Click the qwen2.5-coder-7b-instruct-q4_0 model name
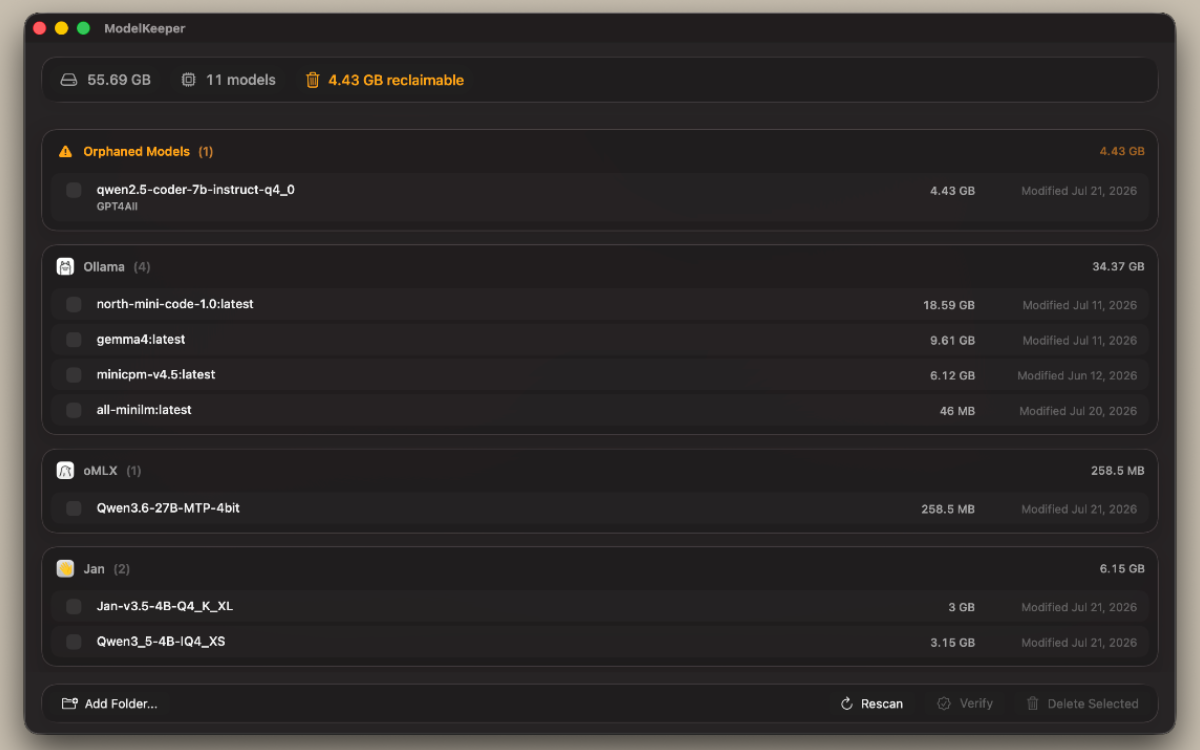Viewport: 1200px width, 750px height. point(196,189)
